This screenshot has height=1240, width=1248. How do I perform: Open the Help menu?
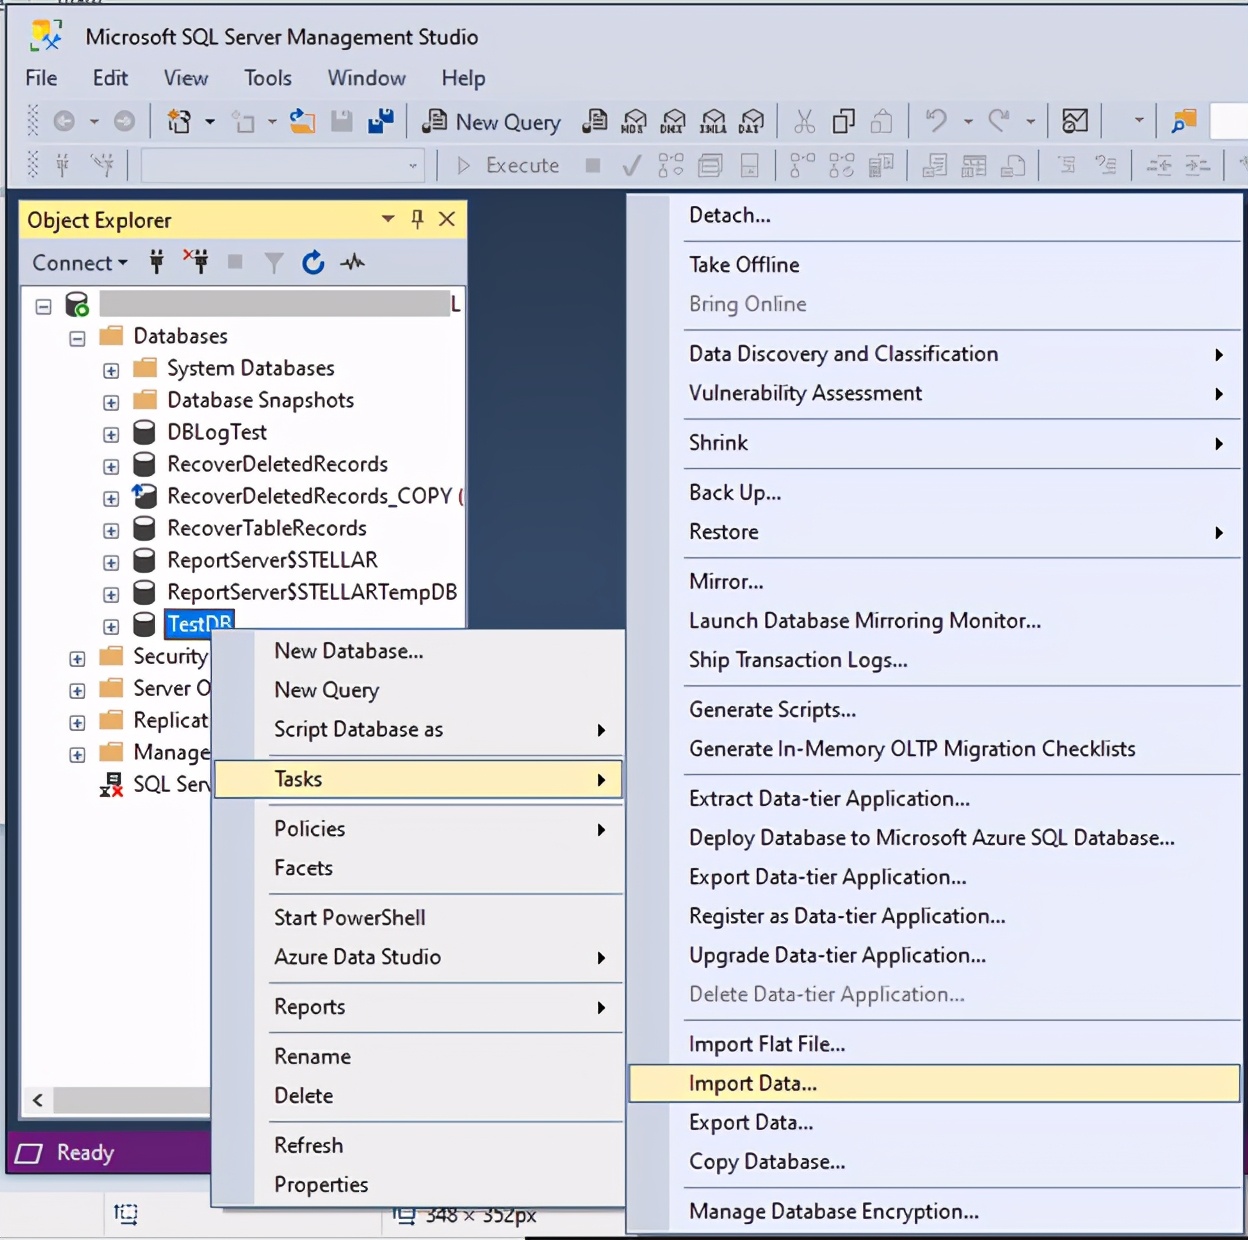[x=463, y=78]
